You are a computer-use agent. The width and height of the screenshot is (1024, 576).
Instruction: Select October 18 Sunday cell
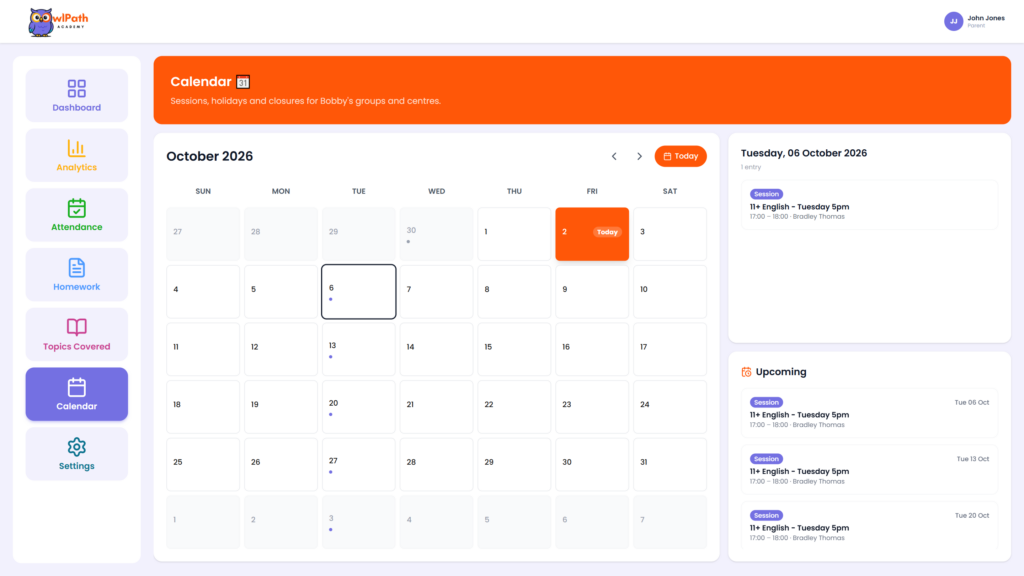pyautogui.click(x=203, y=407)
